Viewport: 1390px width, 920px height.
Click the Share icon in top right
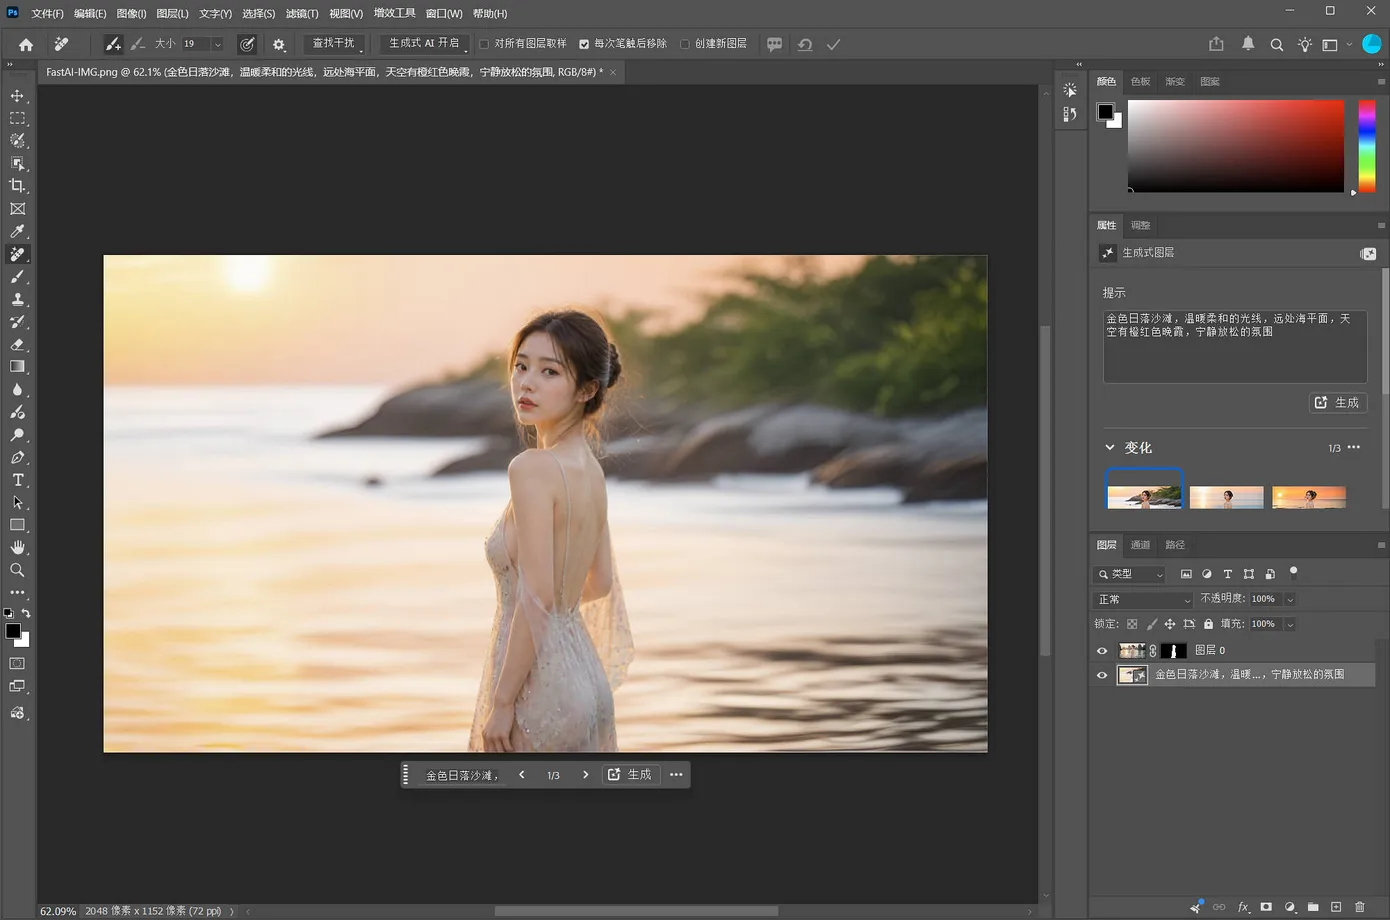[x=1216, y=44]
